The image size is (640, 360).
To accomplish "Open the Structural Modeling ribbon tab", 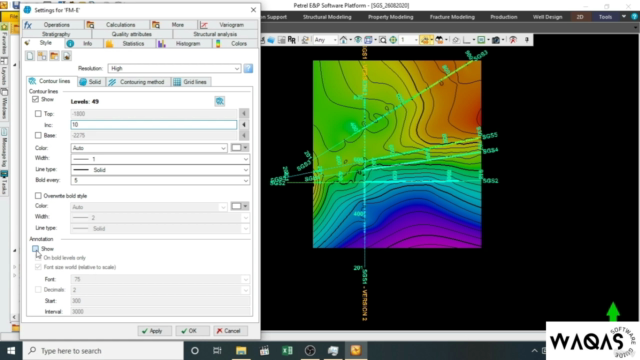I will 327,17.
